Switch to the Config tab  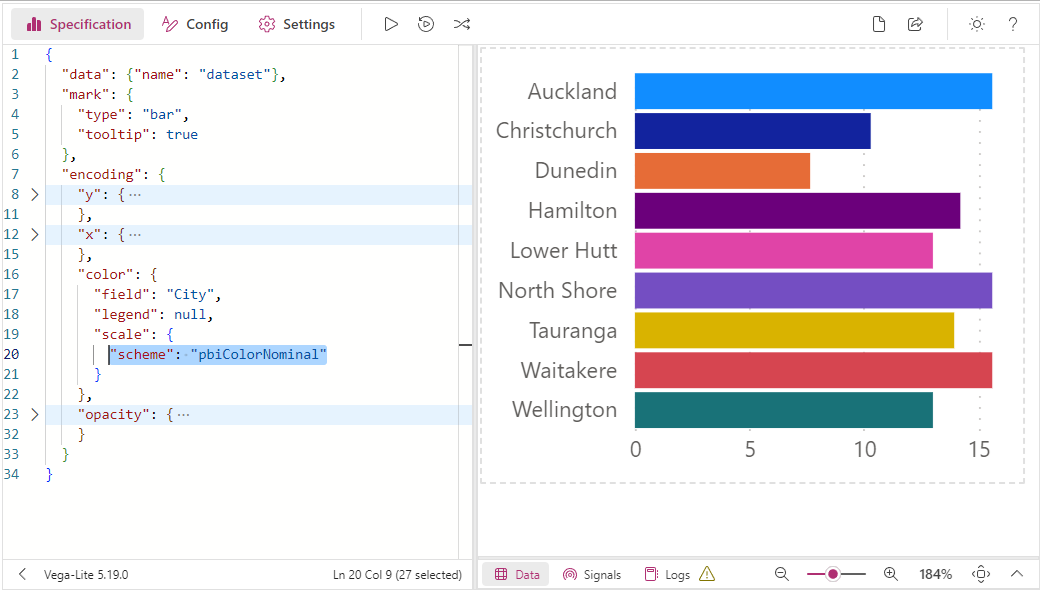195,25
